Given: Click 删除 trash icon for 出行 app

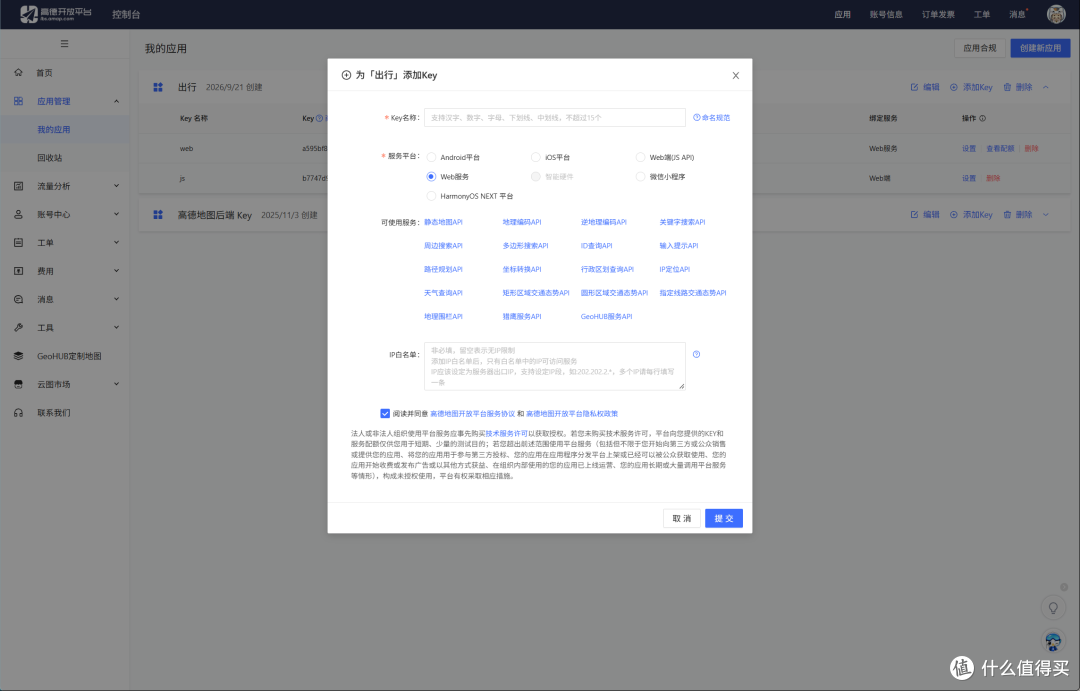Looking at the screenshot, I should click(x=1007, y=87).
